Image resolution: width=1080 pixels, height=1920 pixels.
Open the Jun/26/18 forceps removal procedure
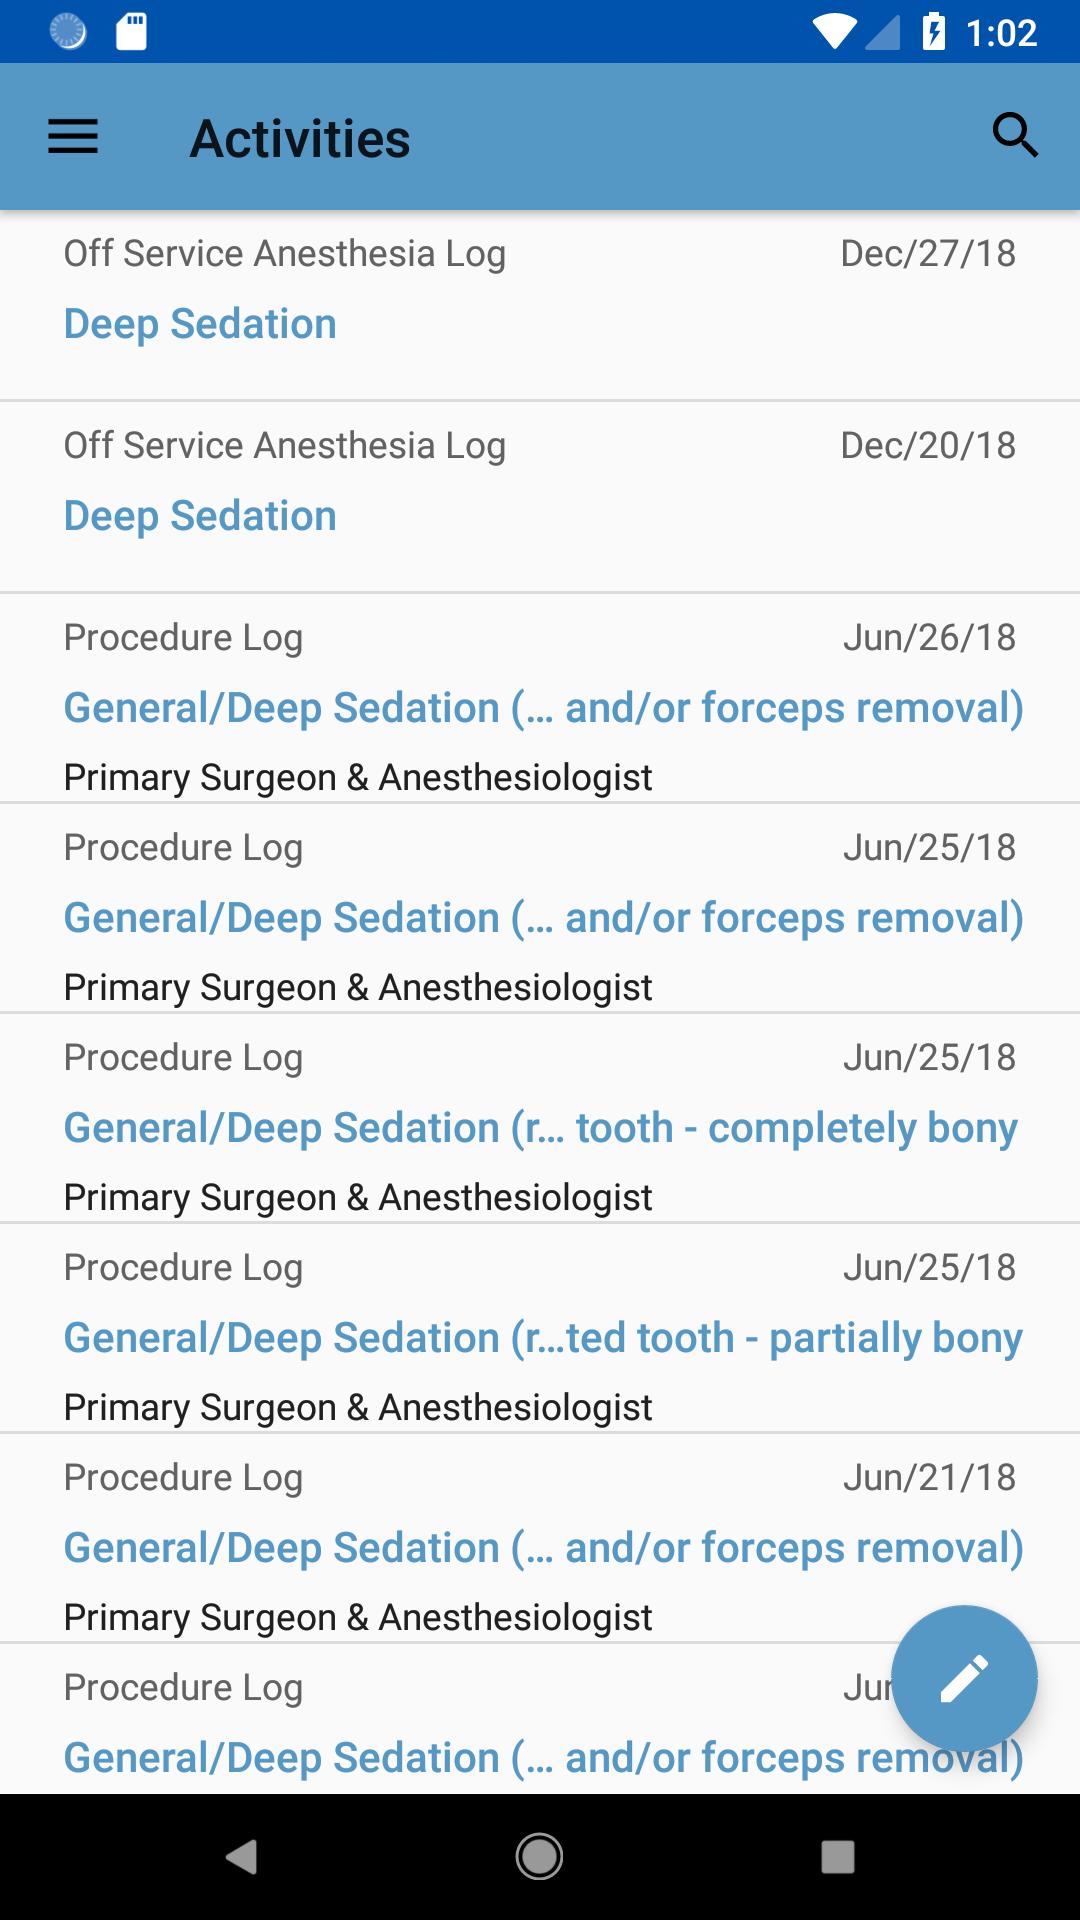540,698
